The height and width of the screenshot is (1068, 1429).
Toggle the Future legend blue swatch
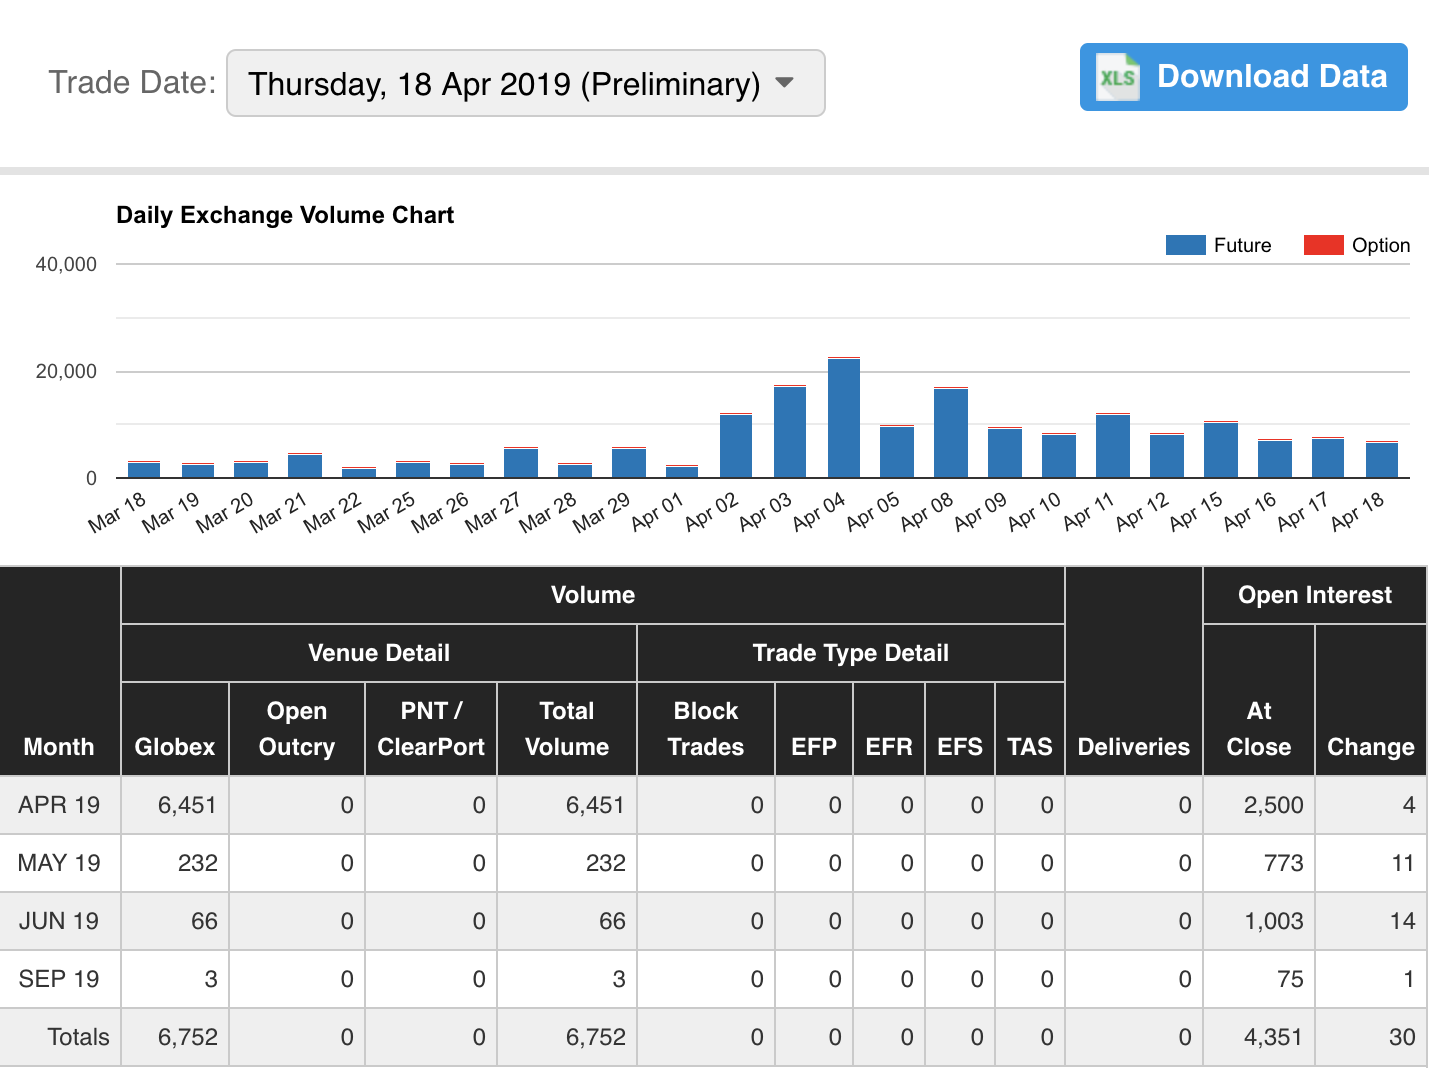pyautogui.click(x=1185, y=246)
